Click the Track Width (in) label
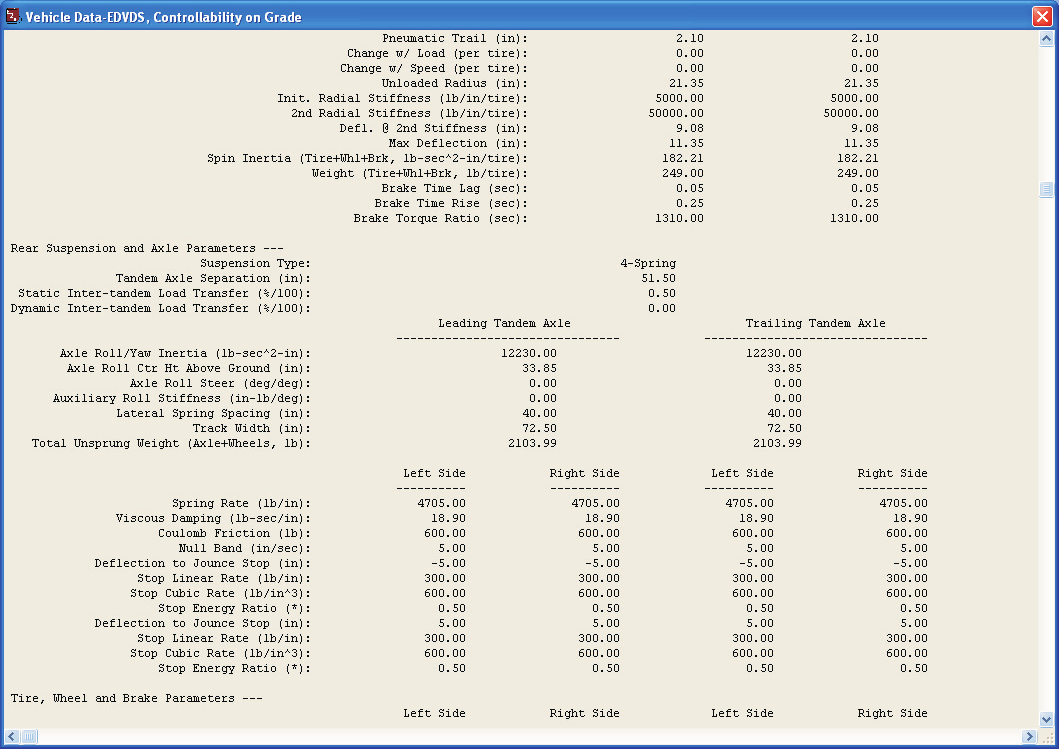Viewport: 1059px width, 749px height. (x=251, y=428)
